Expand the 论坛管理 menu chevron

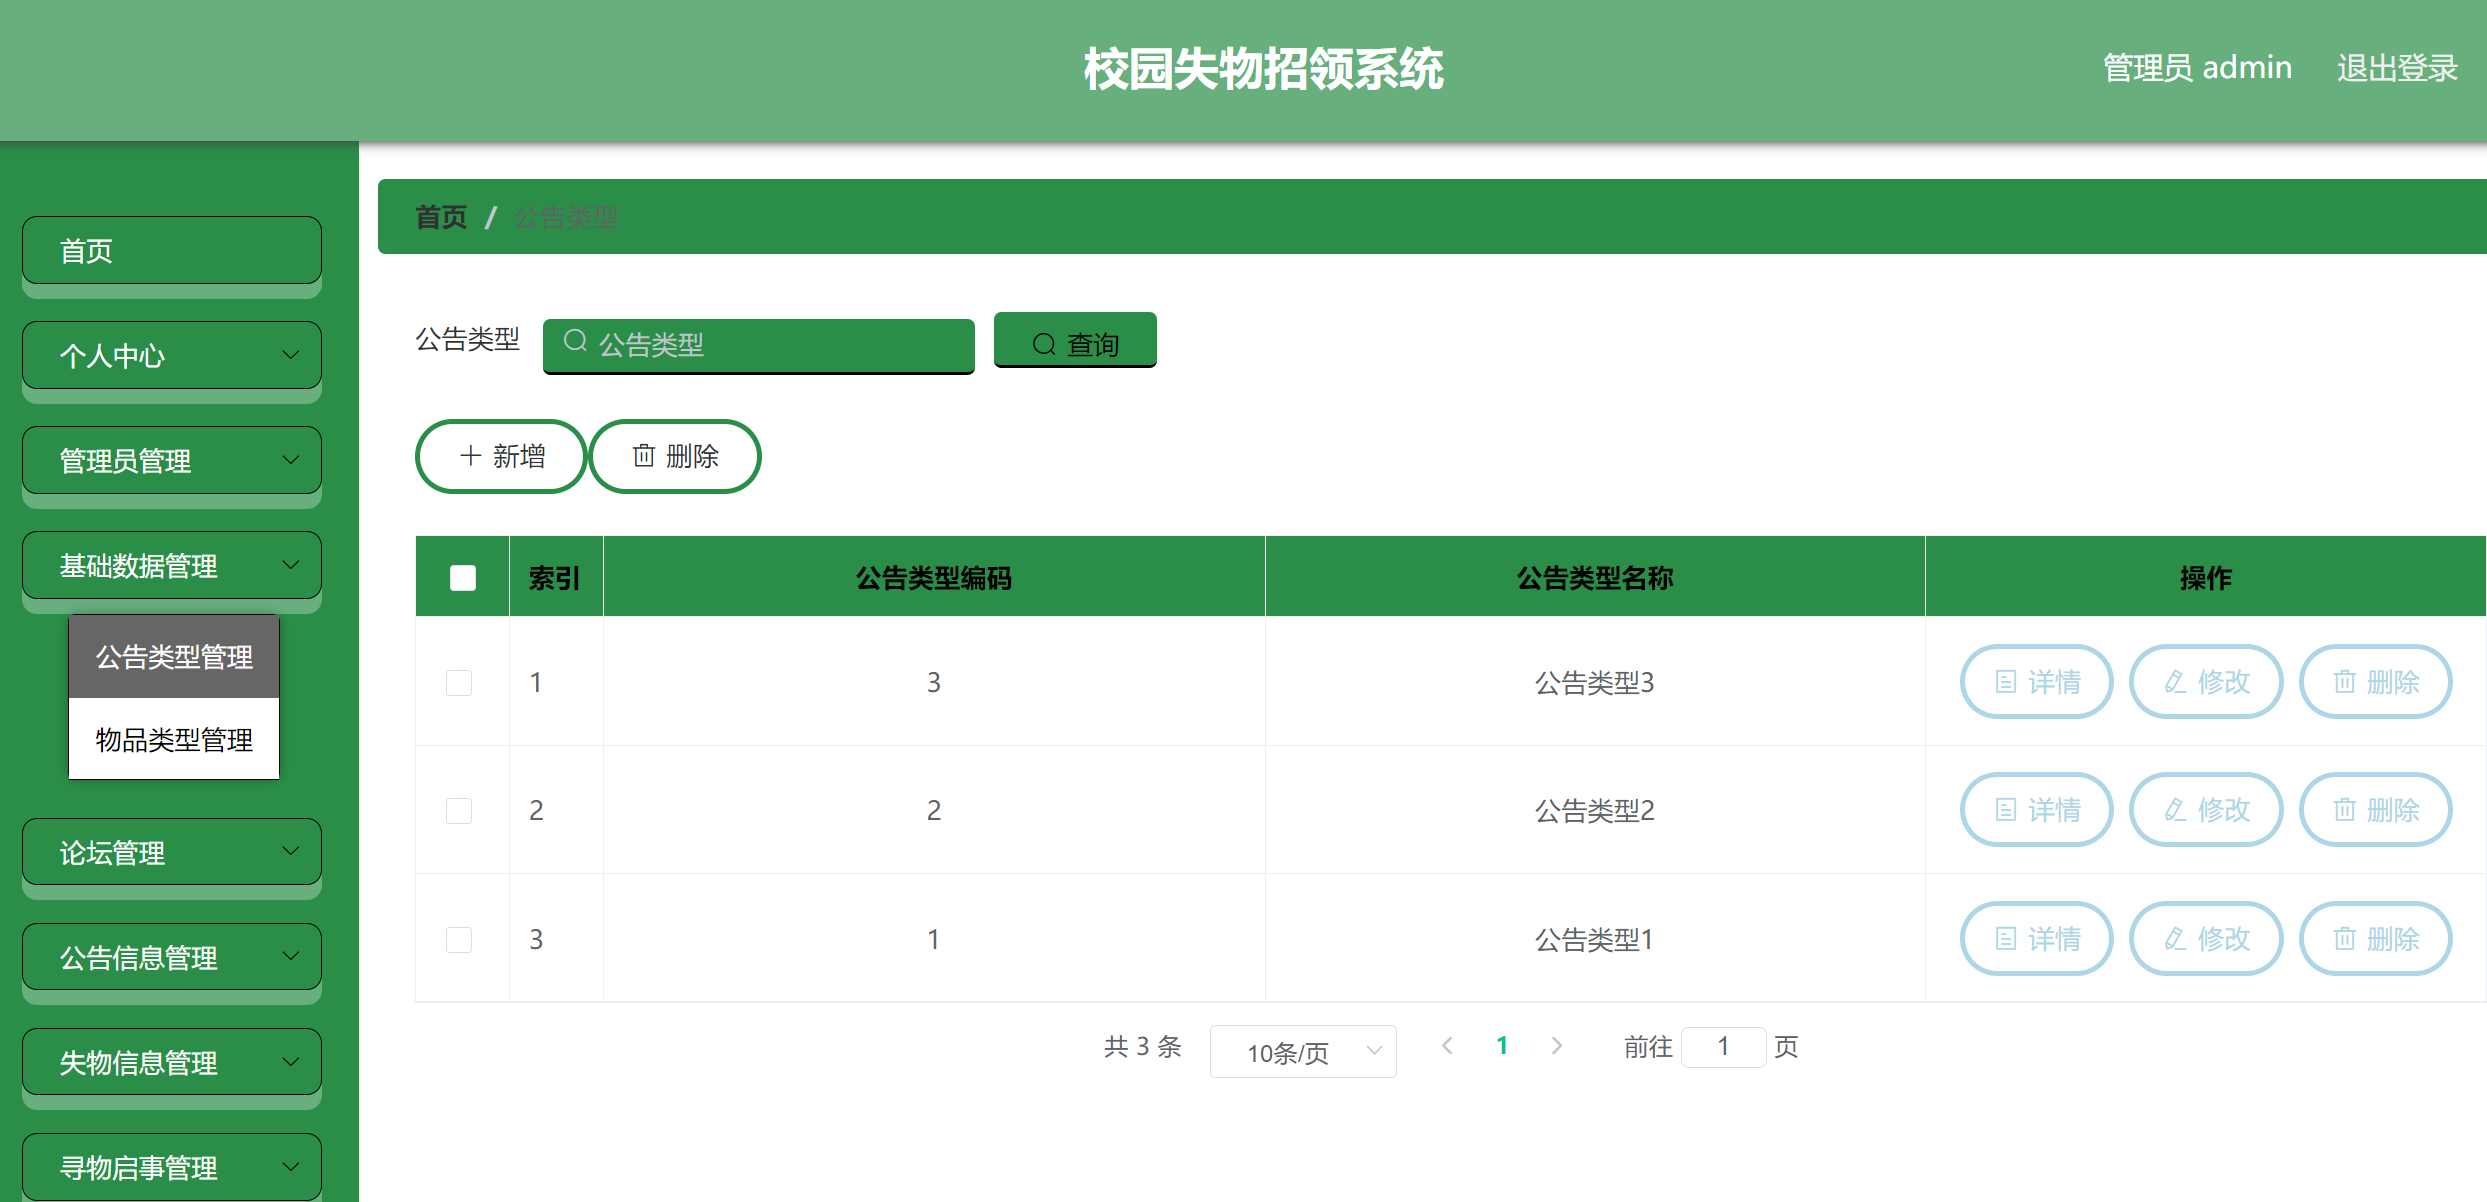coord(291,852)
